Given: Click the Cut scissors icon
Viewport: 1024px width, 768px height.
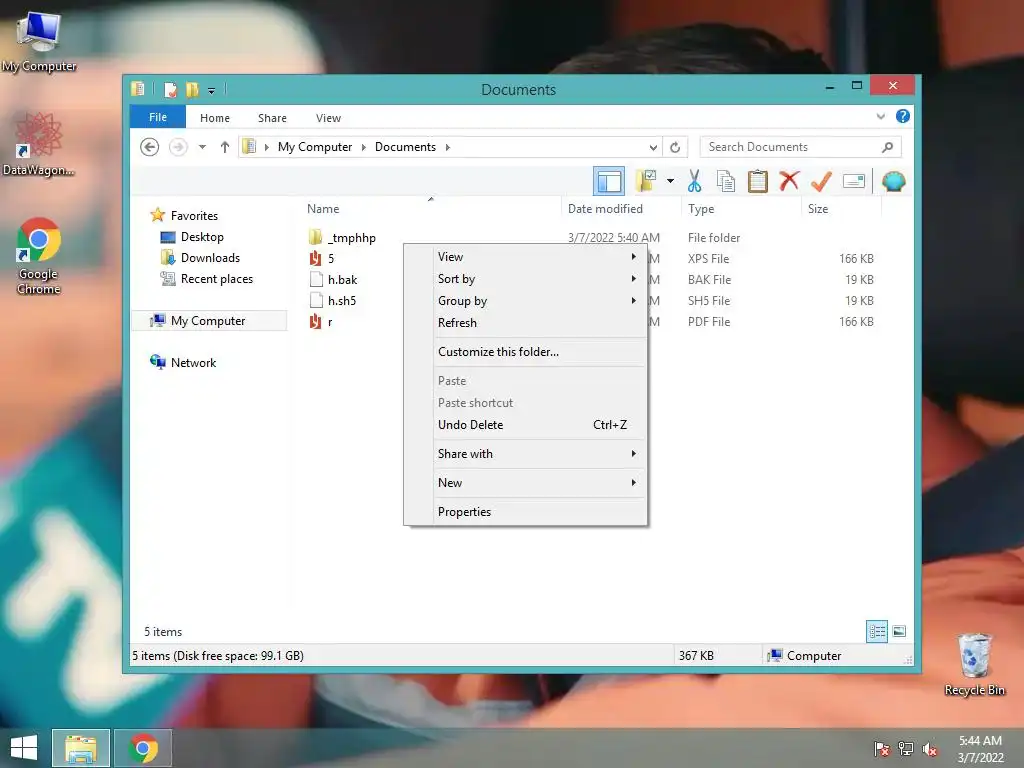Looking at the screenshot, I should [694, 181].
